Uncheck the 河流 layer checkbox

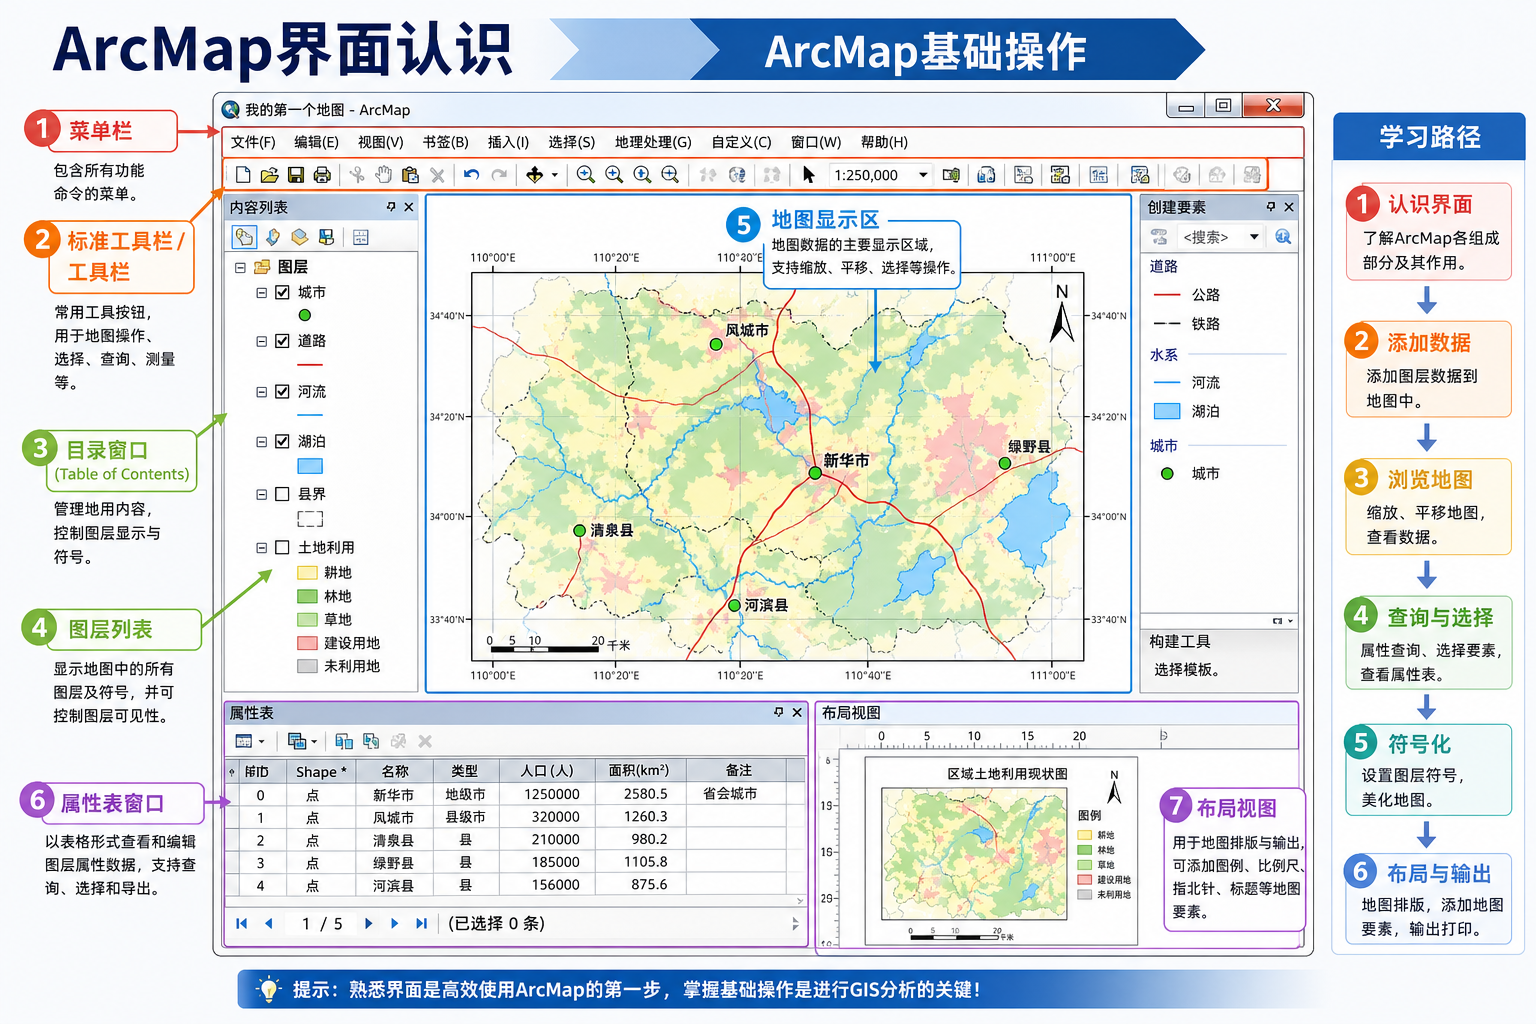pos(283,392)
